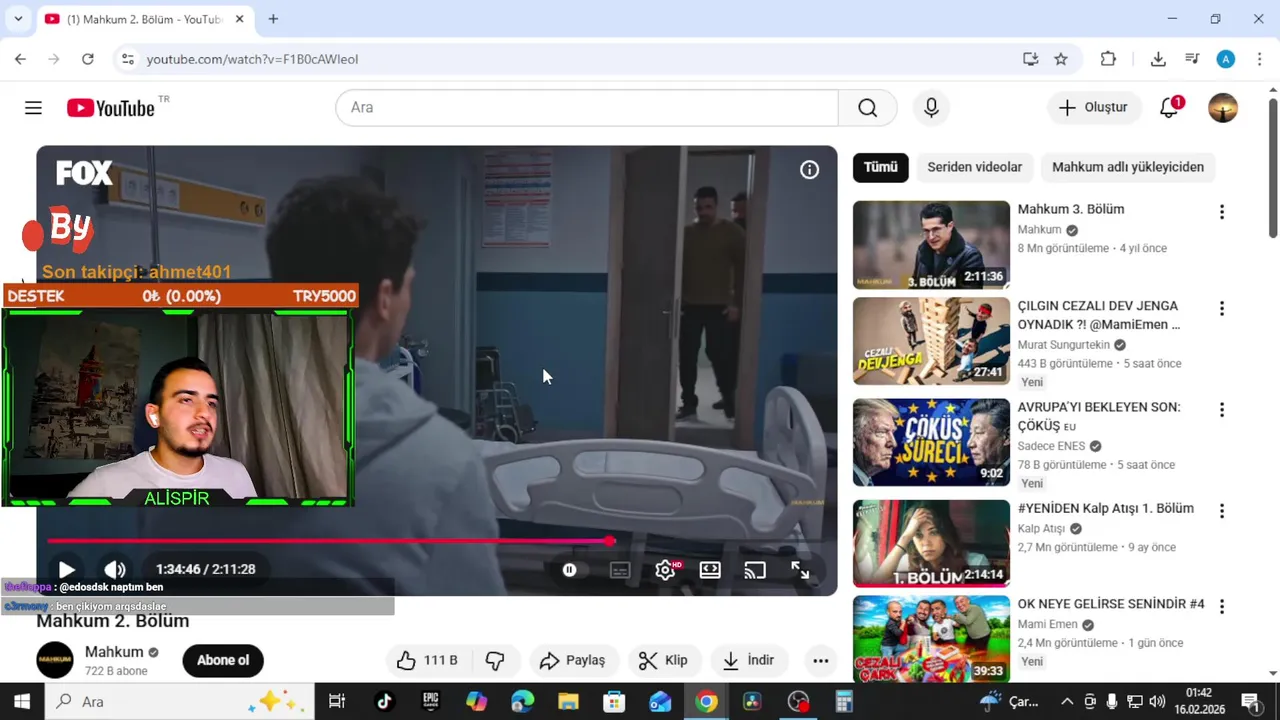Select Mahkum adlı yükleyiciden chip
1280x720 pixels.
(1128, 167)
